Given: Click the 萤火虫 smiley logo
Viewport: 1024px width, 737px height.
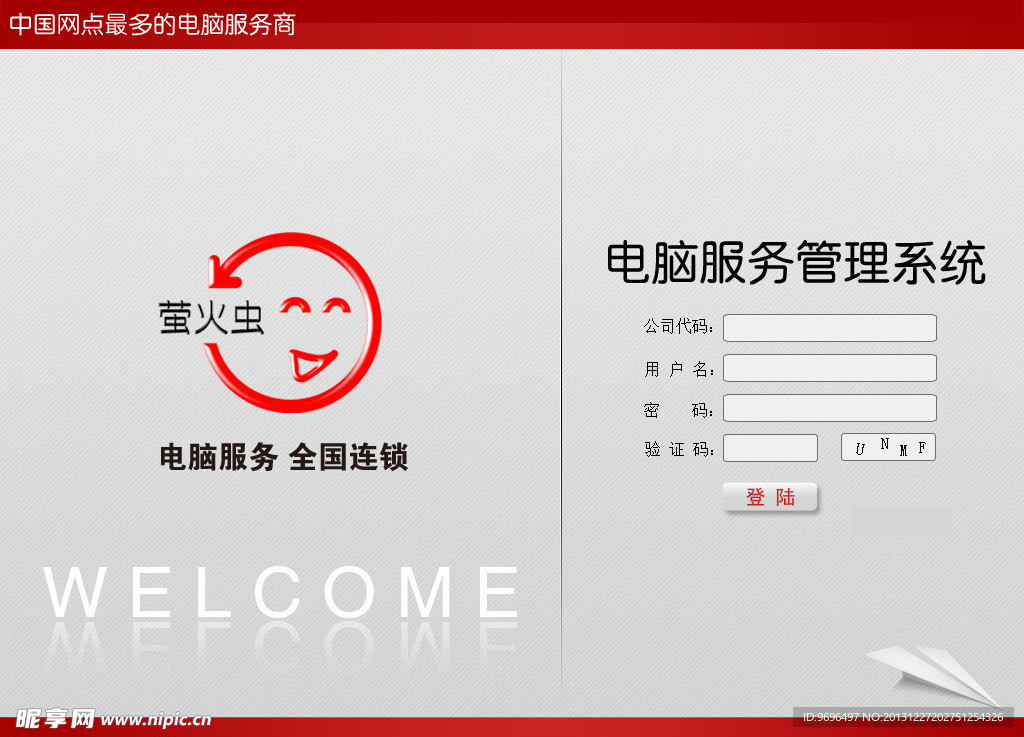Looking at the screenshot, I should tap(270, 322).
